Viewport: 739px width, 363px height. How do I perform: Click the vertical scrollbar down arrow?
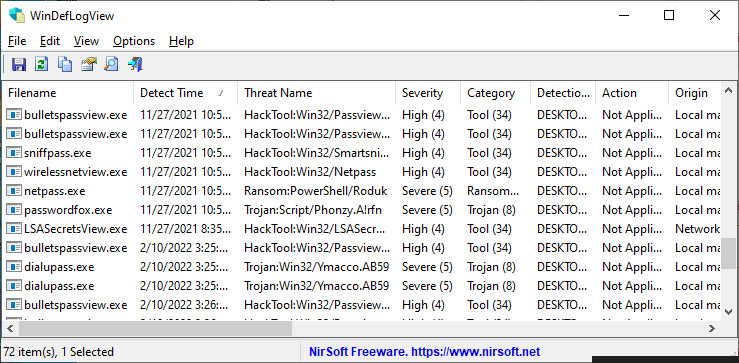click(729, 311)
